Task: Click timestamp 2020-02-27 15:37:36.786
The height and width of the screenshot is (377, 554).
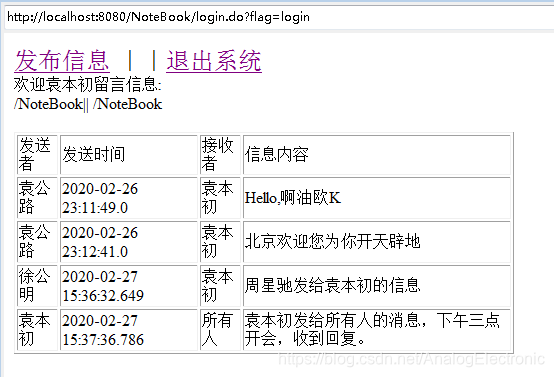Action: [129, 330]
